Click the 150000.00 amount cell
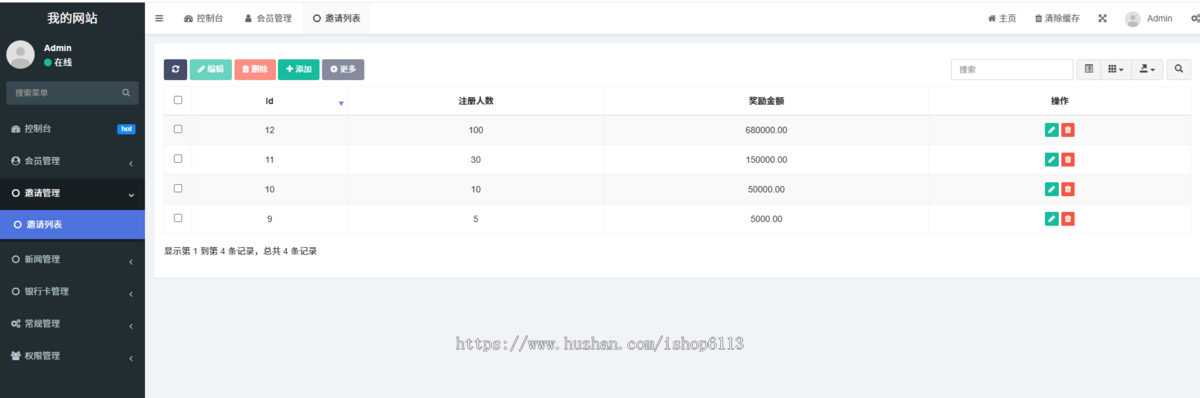Viewport: 1200px width, 398px height. [x=766, y=160]
